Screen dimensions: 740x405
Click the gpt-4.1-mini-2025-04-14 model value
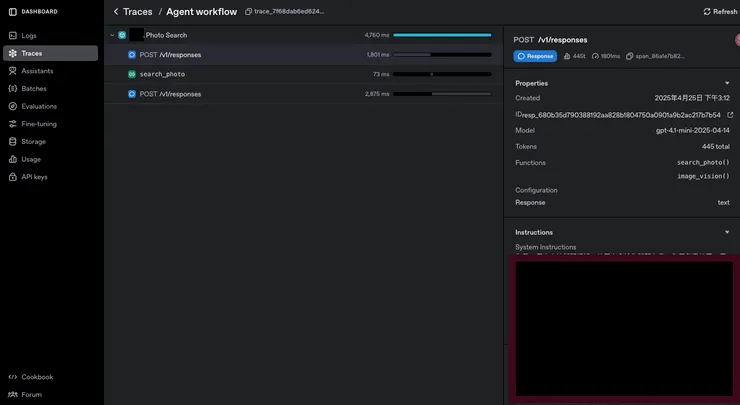[693, 130]
